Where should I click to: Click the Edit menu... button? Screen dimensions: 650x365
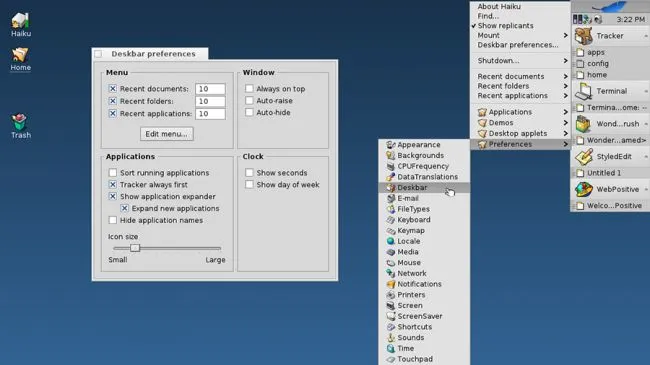point(167,134)
